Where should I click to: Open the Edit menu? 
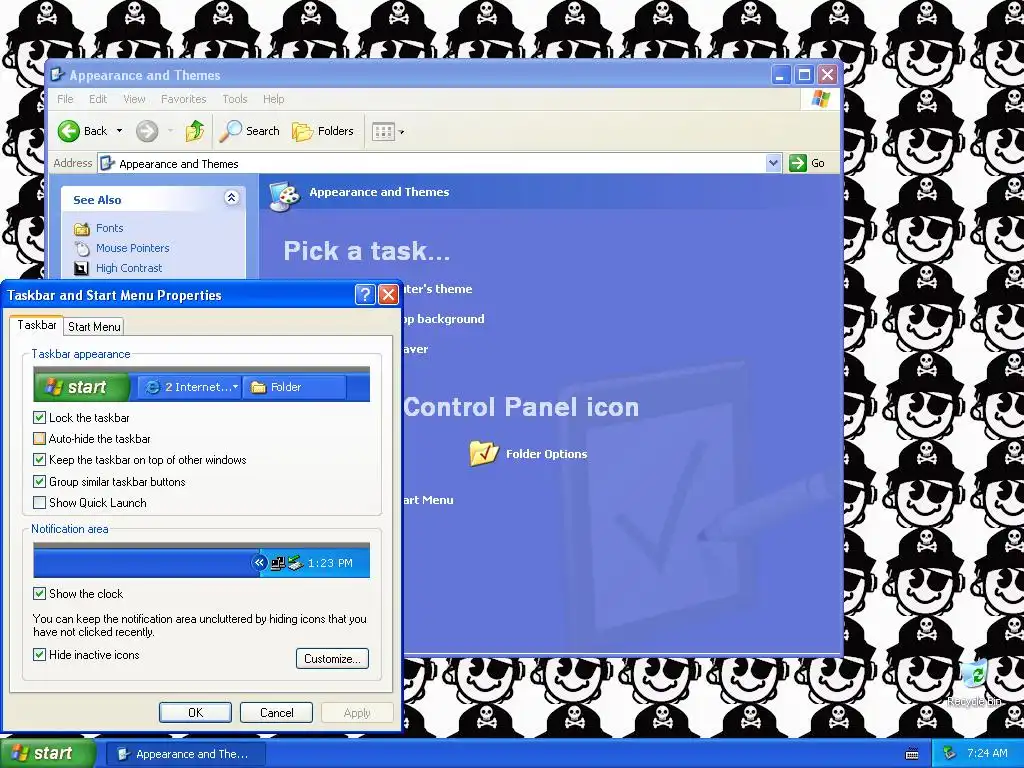98,99
